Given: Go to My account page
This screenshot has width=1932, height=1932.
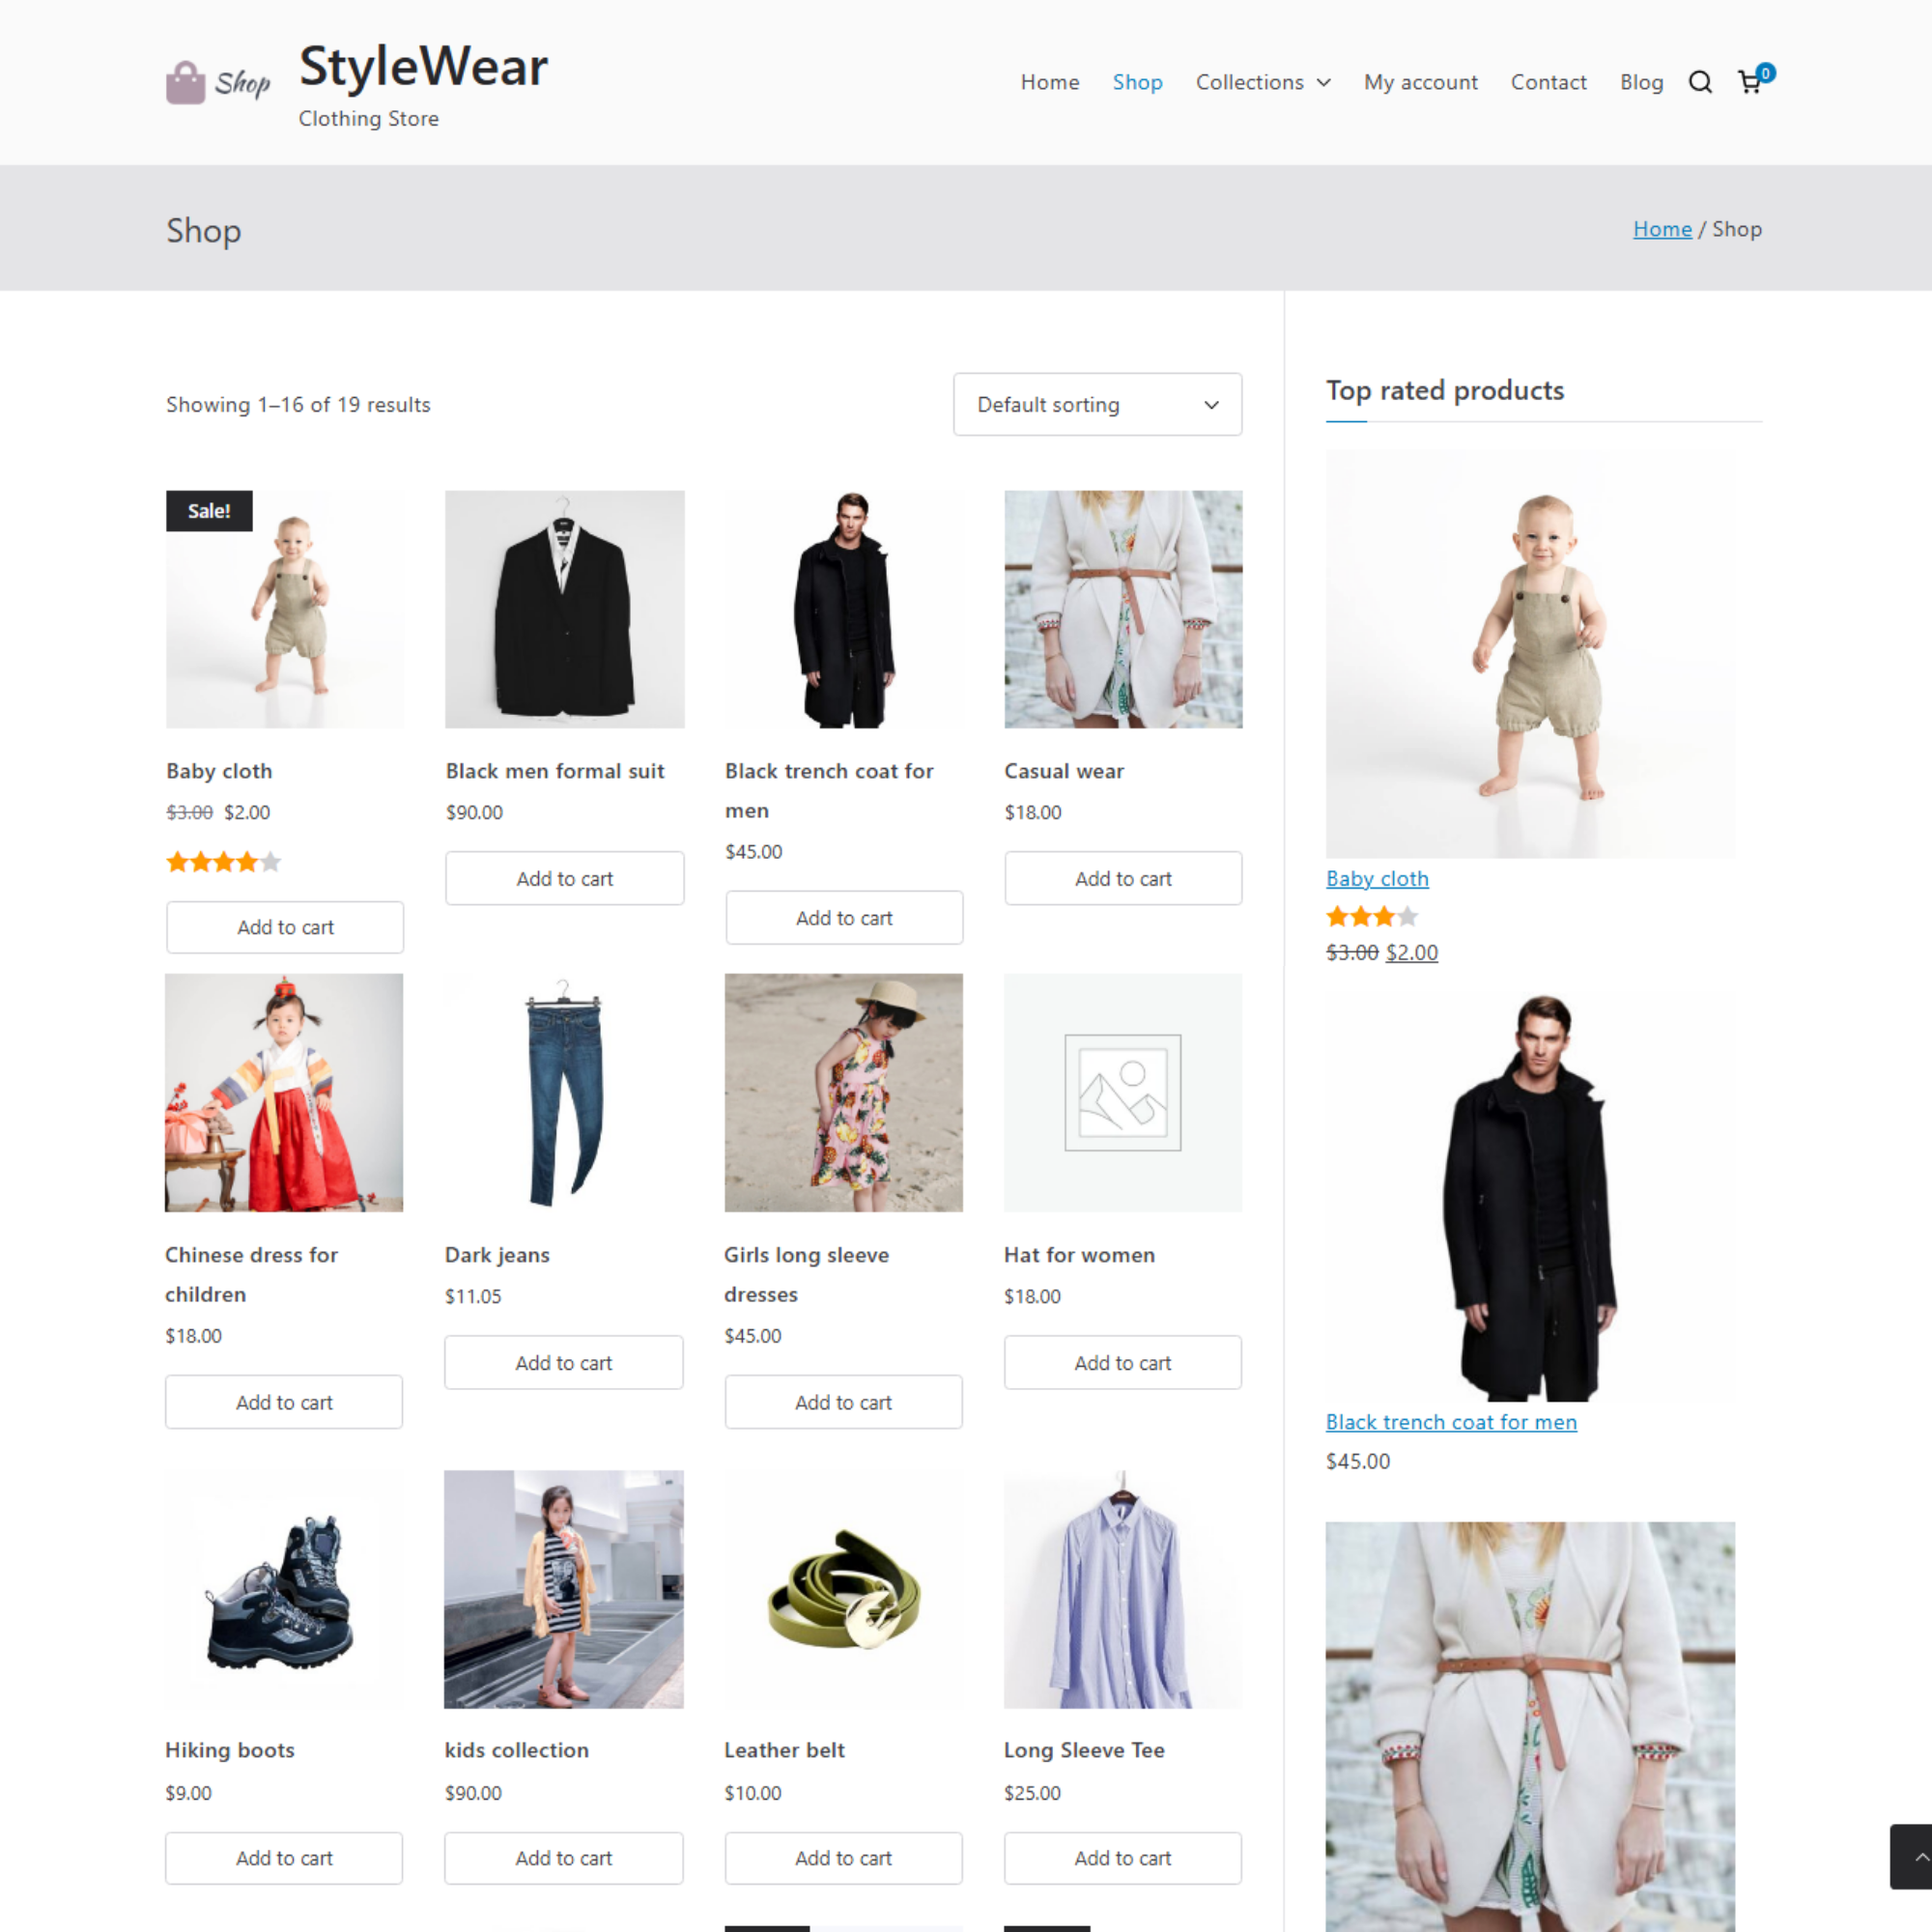Looking at the screenshot, I should coord(1420,82).
